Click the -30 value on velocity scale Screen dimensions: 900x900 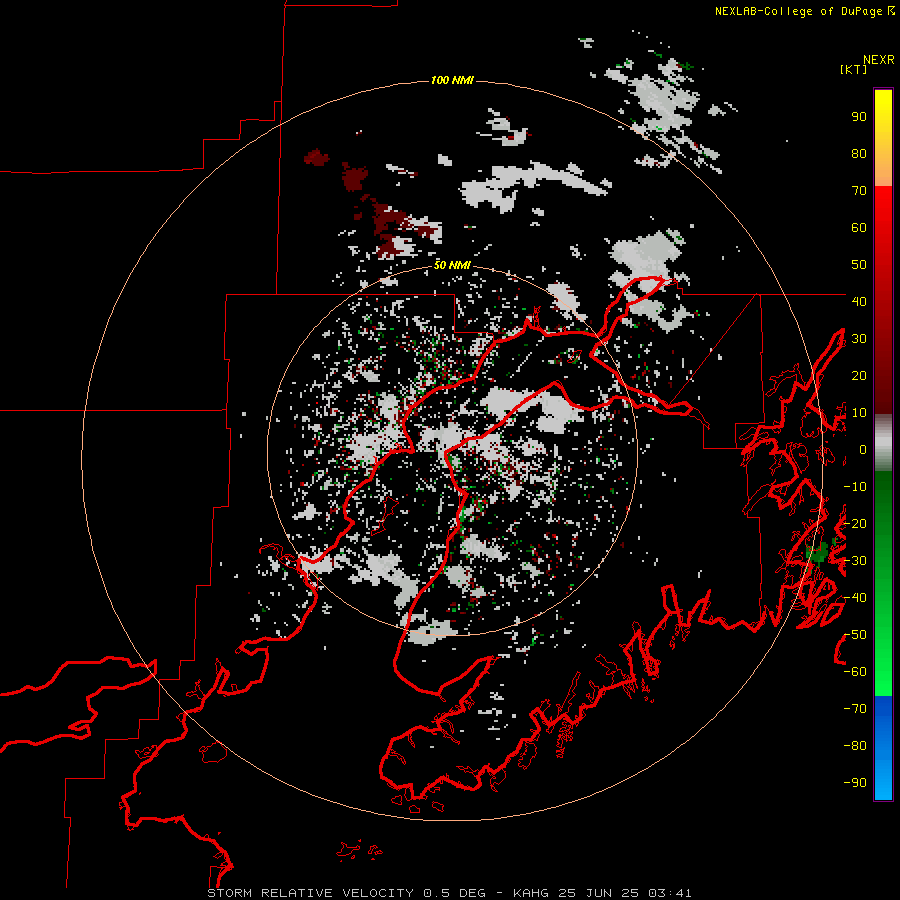tap(855, 561)
